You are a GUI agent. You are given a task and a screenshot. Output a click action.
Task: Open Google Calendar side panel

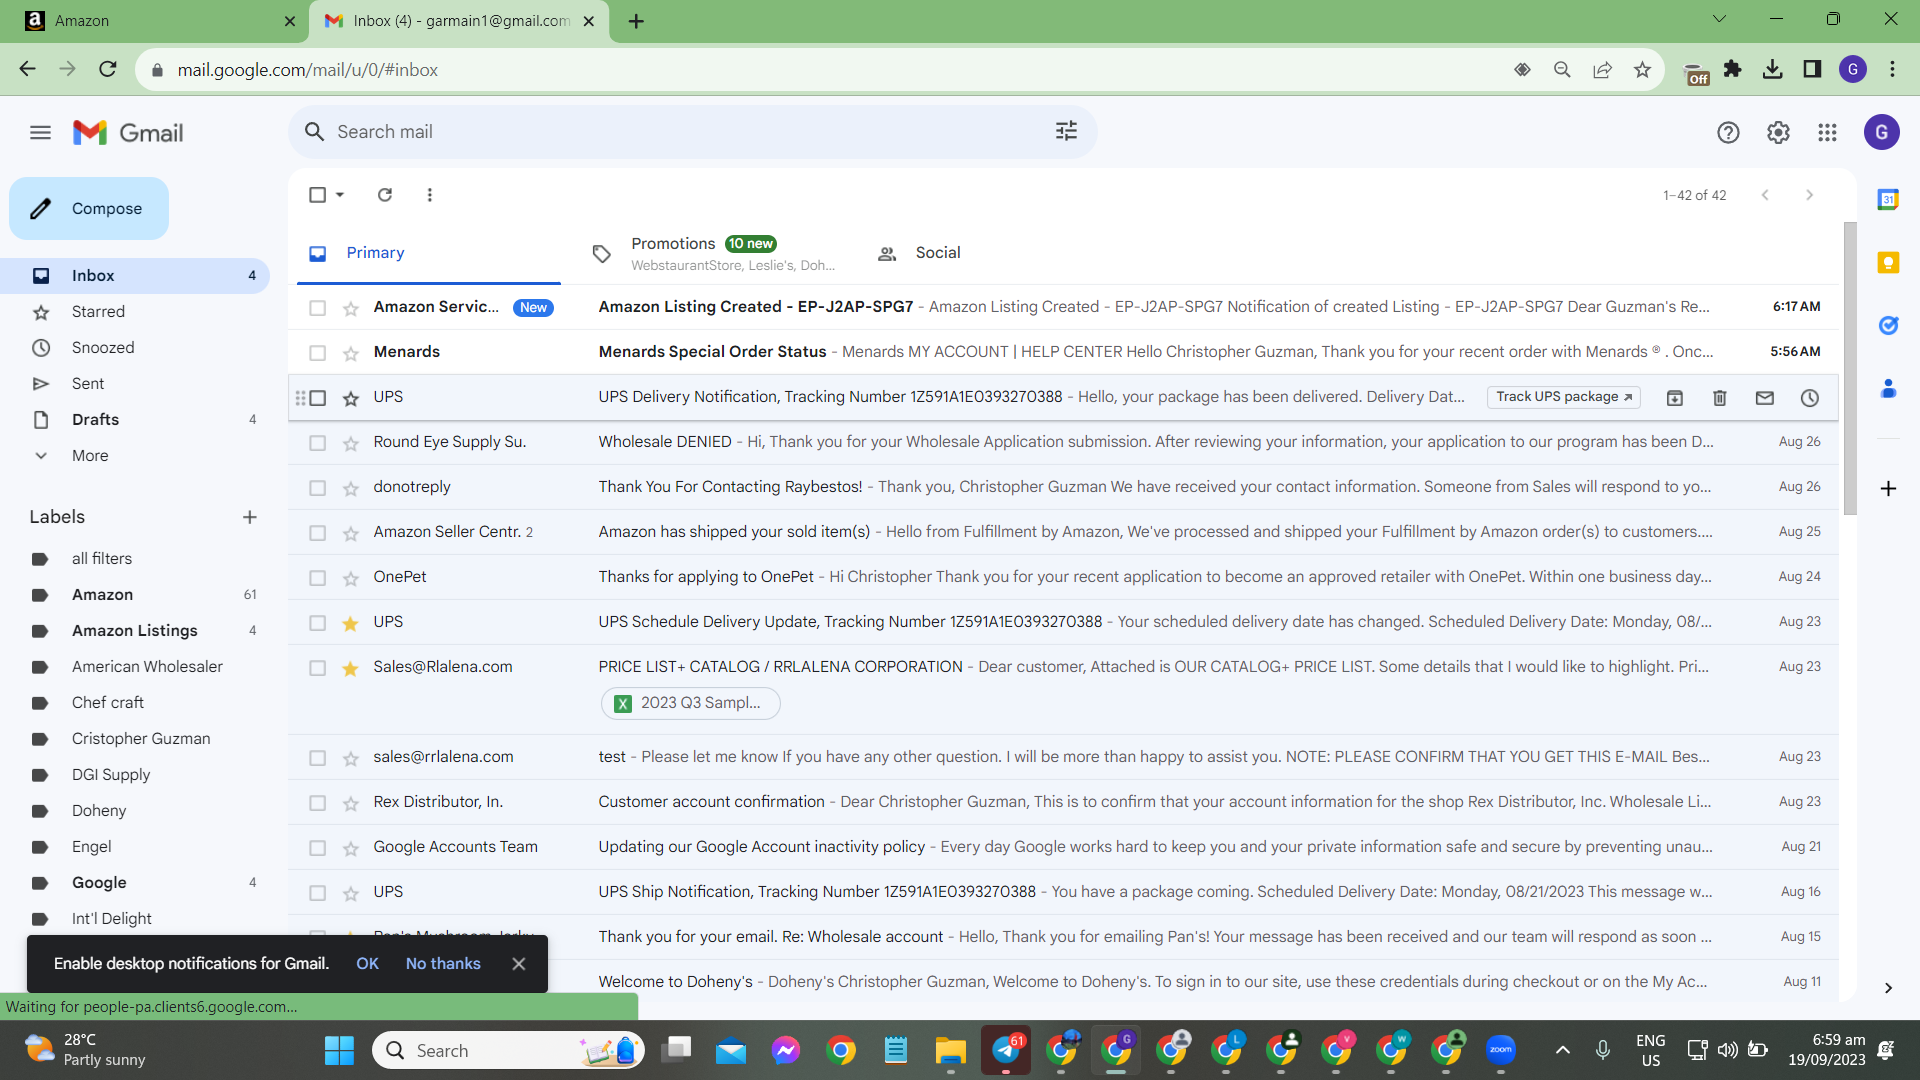1888,200
